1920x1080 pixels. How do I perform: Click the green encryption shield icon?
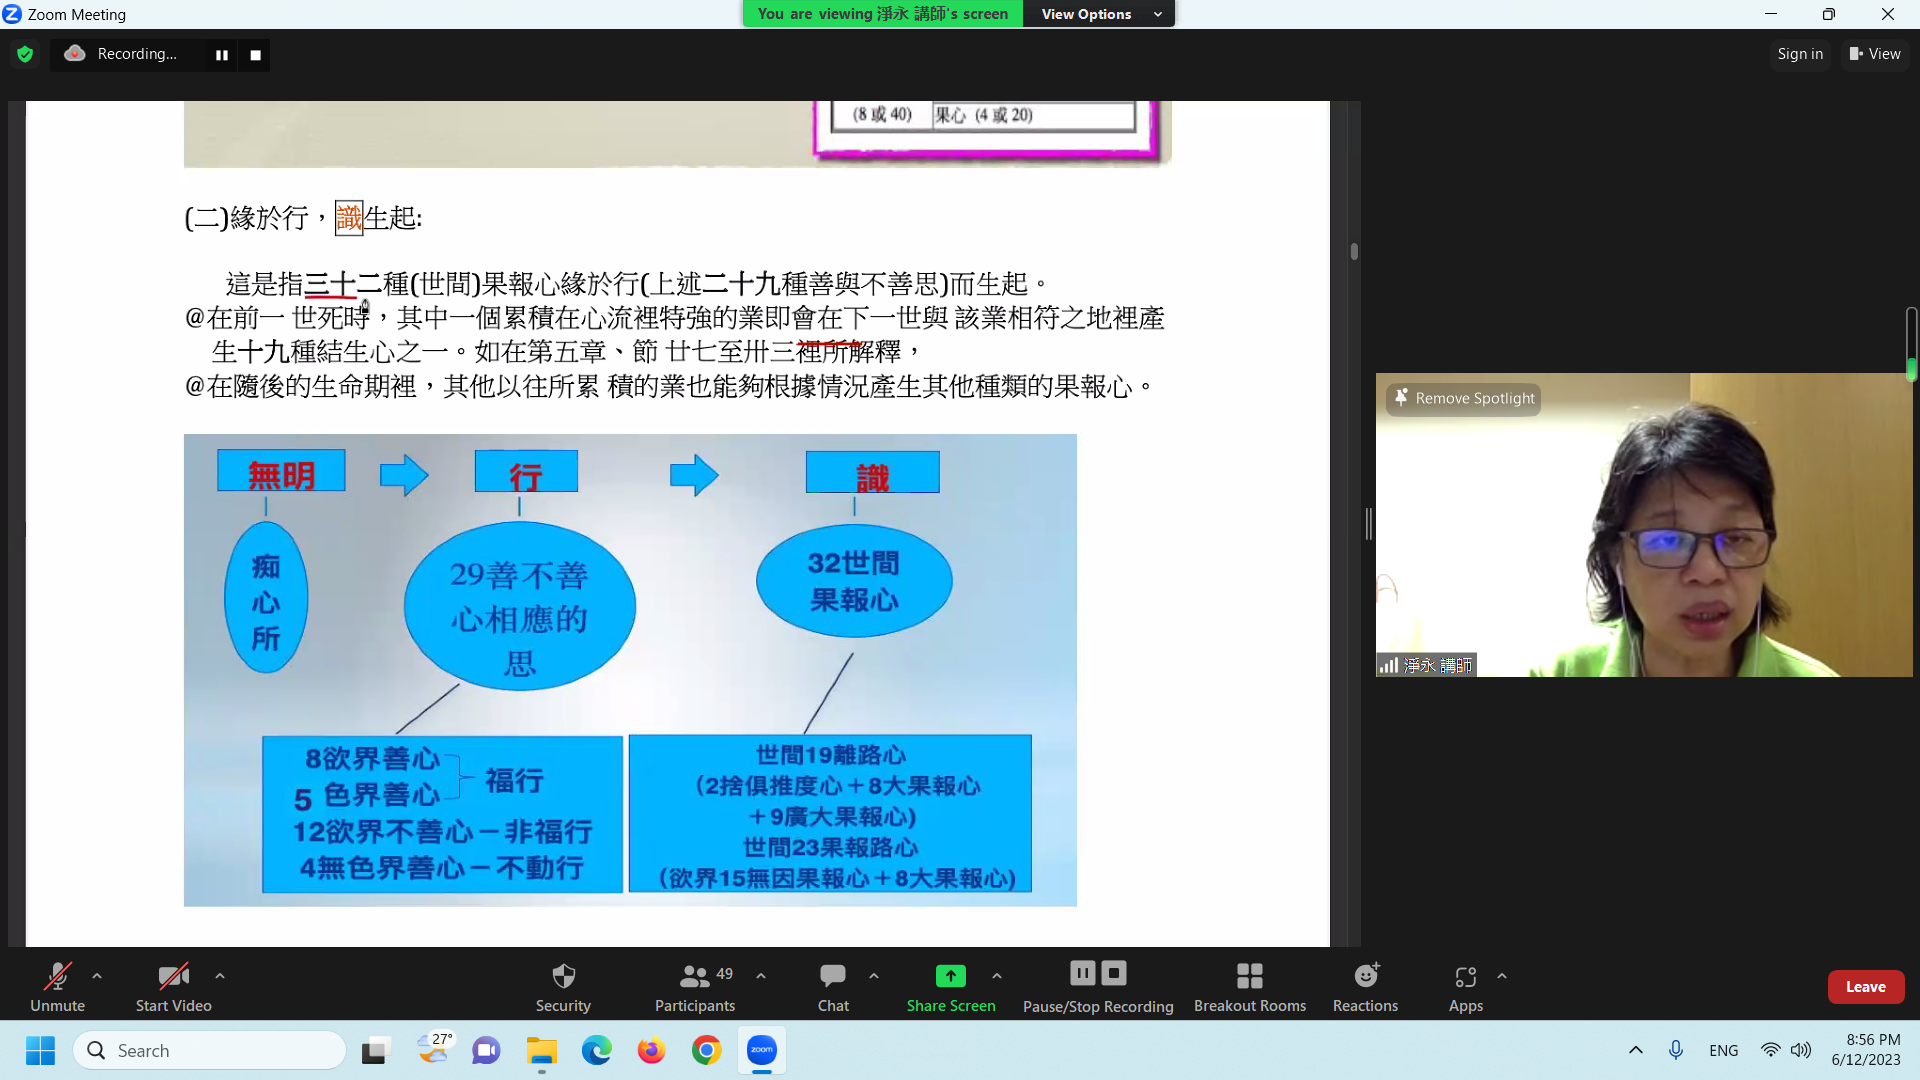25,54
